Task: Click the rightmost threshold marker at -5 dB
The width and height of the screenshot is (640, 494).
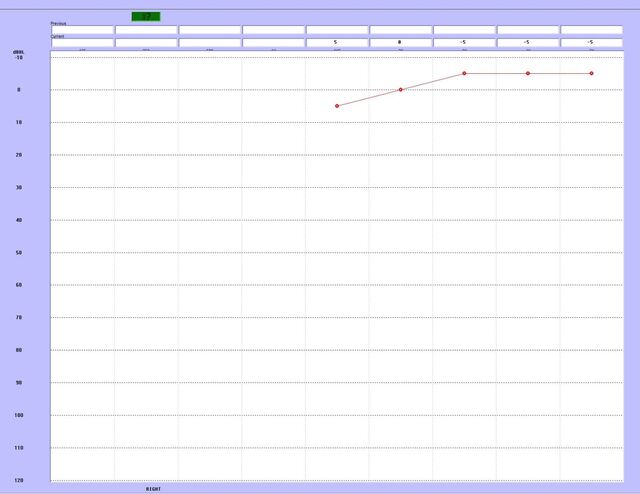Action: pos(591,73)
